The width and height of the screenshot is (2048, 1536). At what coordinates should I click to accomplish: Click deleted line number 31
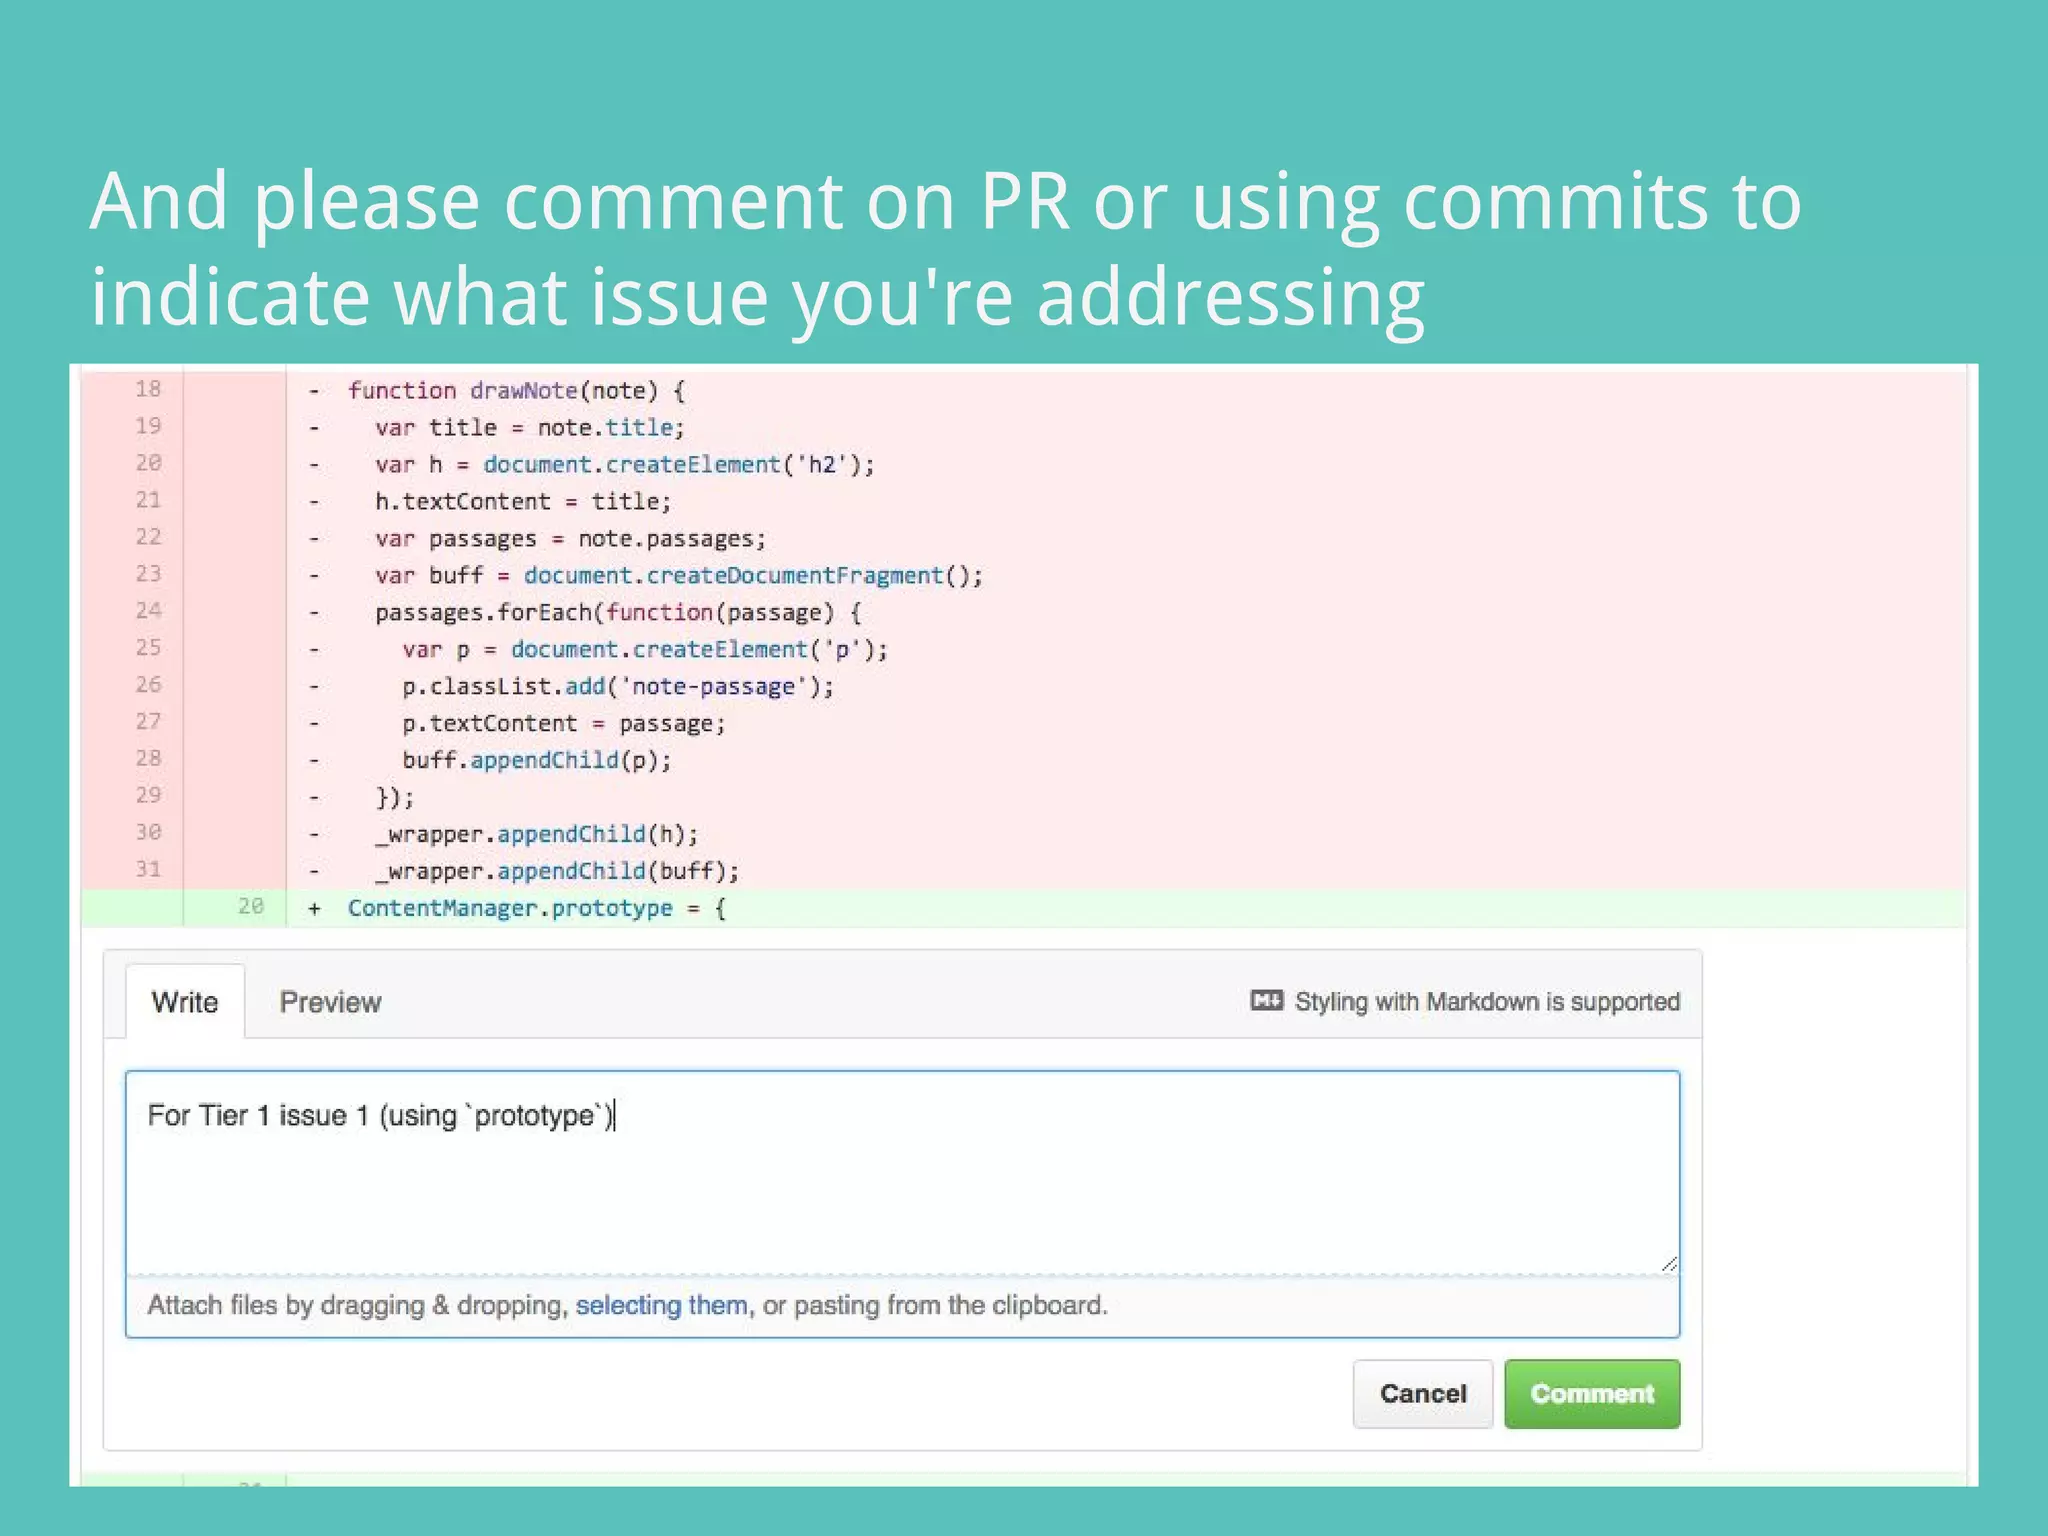click(148, 869)
